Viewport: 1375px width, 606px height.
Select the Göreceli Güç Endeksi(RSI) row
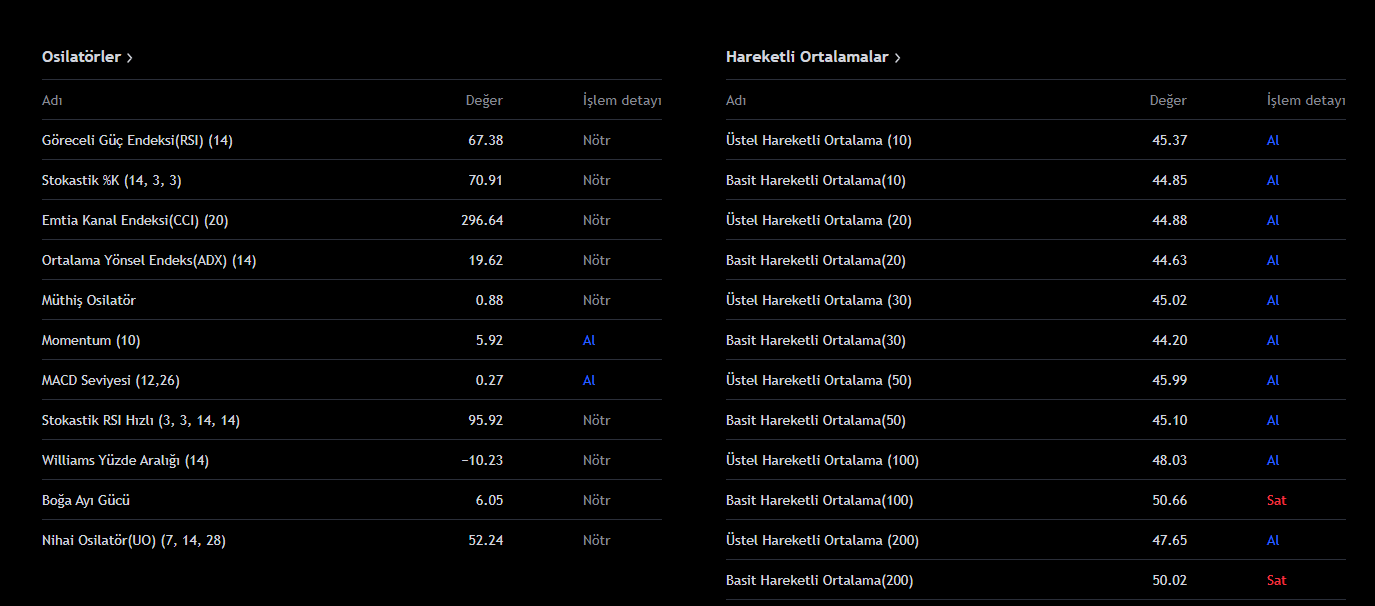135,140
